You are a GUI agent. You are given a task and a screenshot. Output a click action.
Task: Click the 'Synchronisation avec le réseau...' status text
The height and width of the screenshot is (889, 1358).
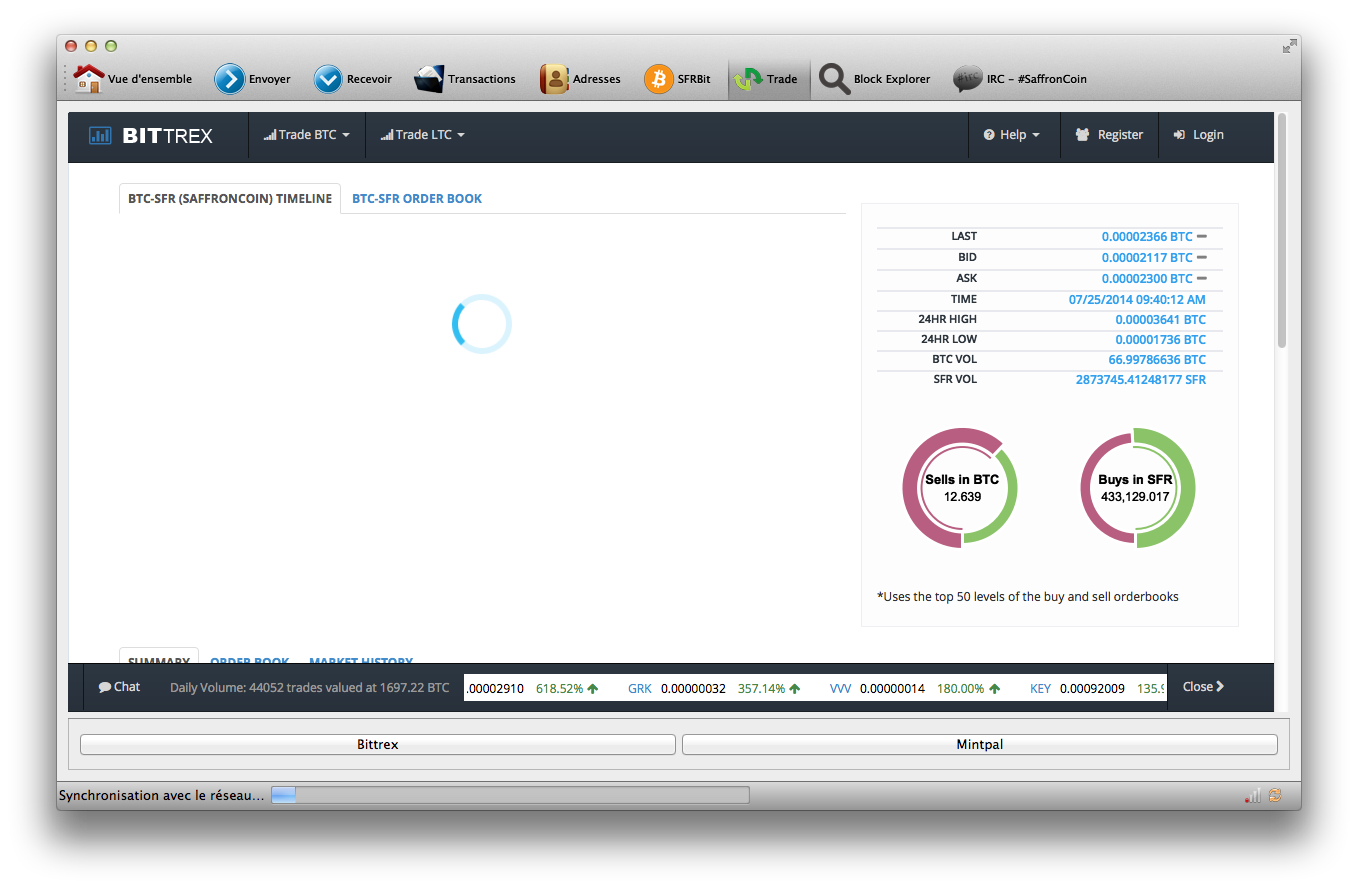tap(162, 796)
